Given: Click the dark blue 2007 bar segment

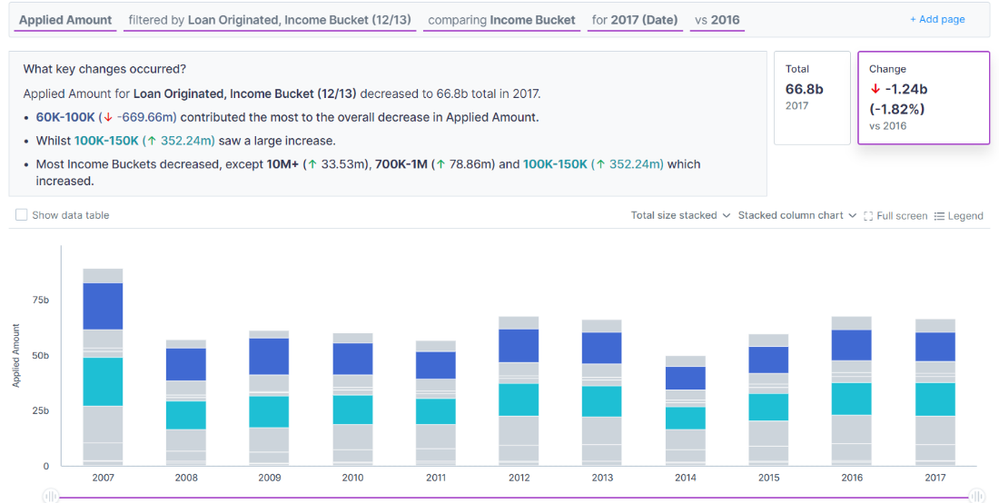Looking at the screenshot, I should tap(103, 306).
